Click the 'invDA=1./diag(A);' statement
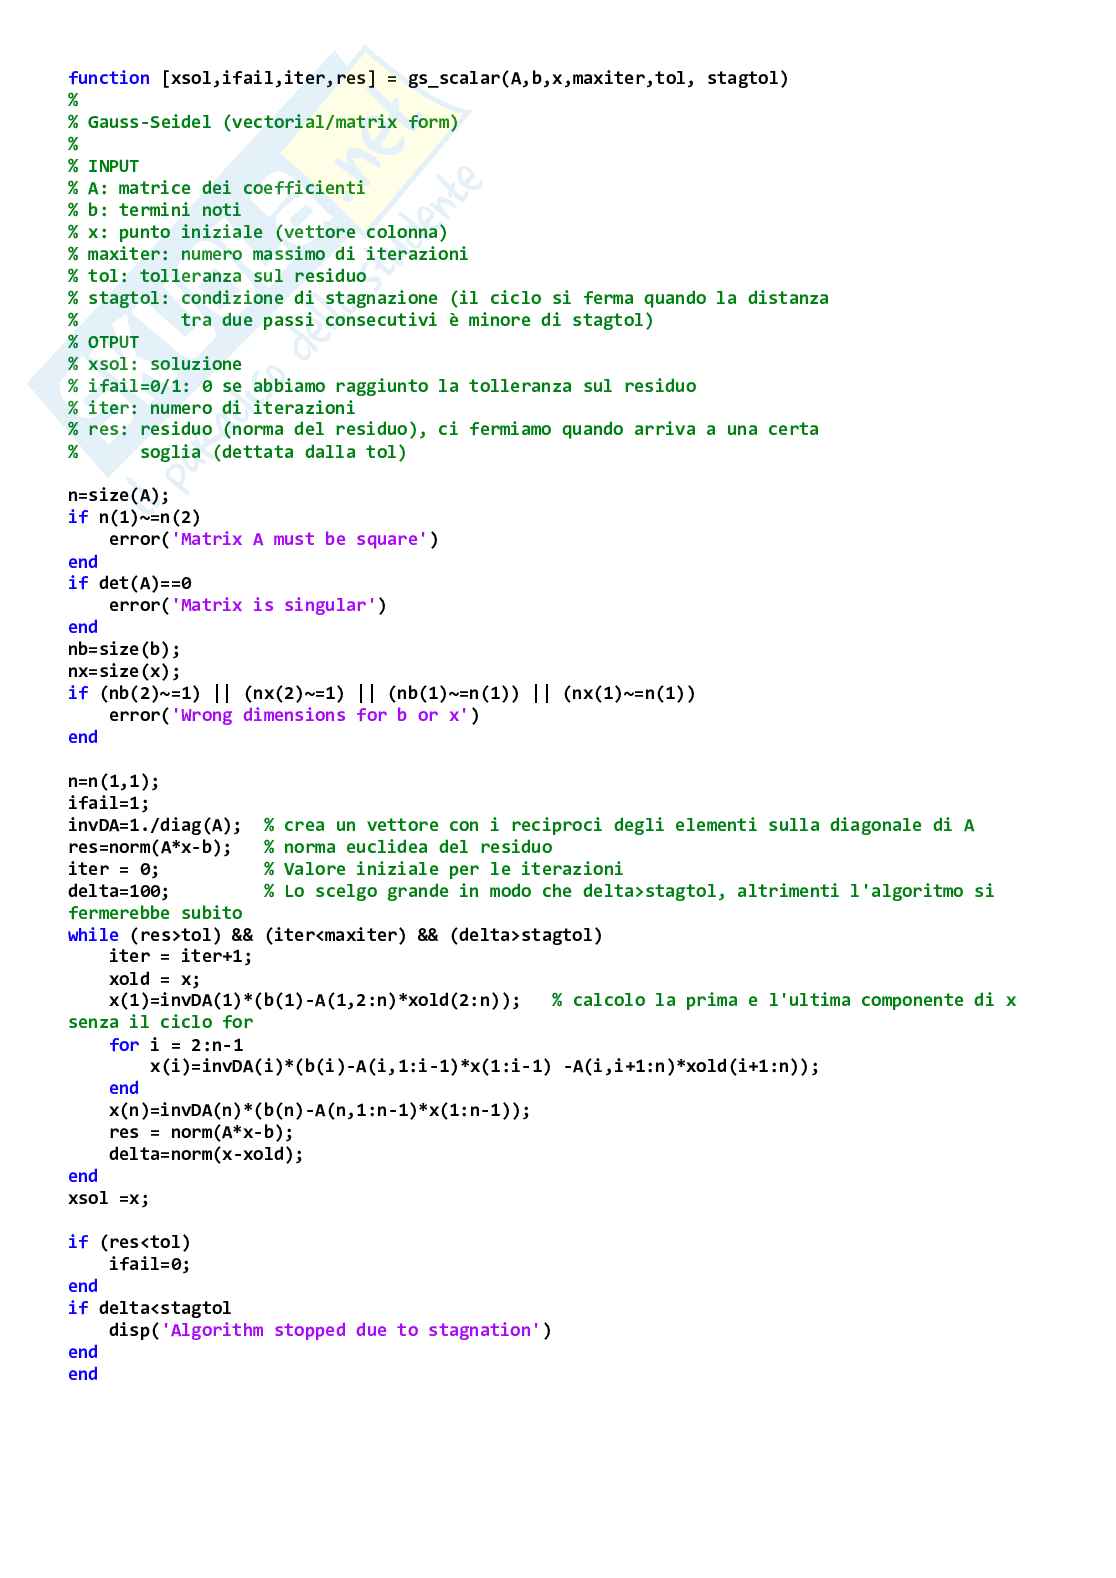This screenshot has width=1116, height=1578. click(x=155, y=825)
